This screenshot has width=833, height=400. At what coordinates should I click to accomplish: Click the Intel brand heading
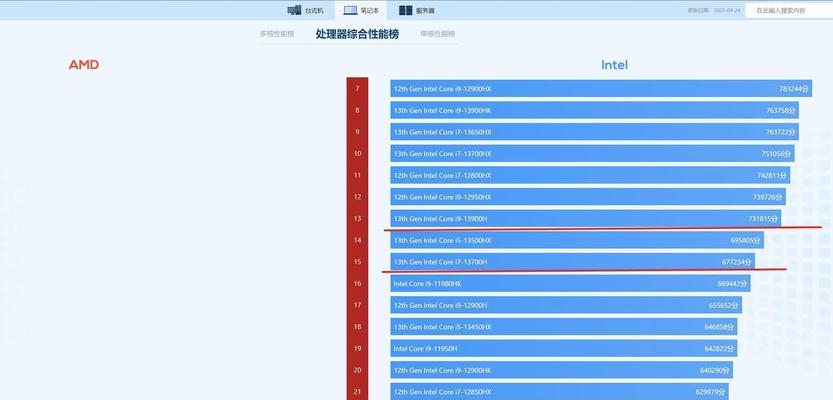coord(615,65)
